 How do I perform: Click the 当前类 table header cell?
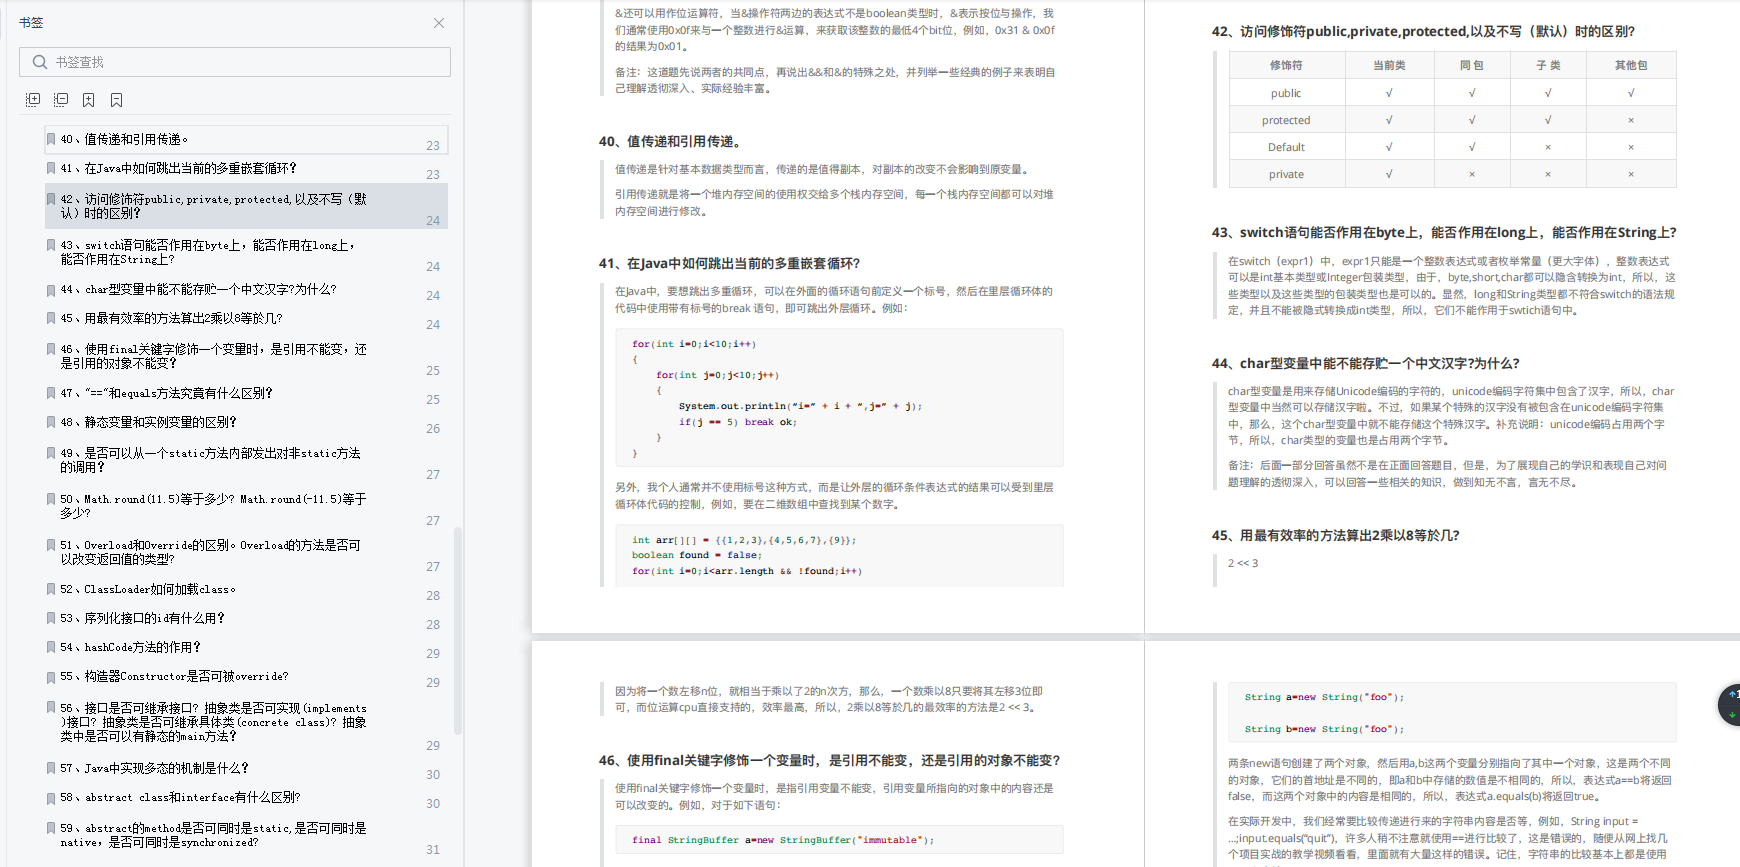[1389, 65]
